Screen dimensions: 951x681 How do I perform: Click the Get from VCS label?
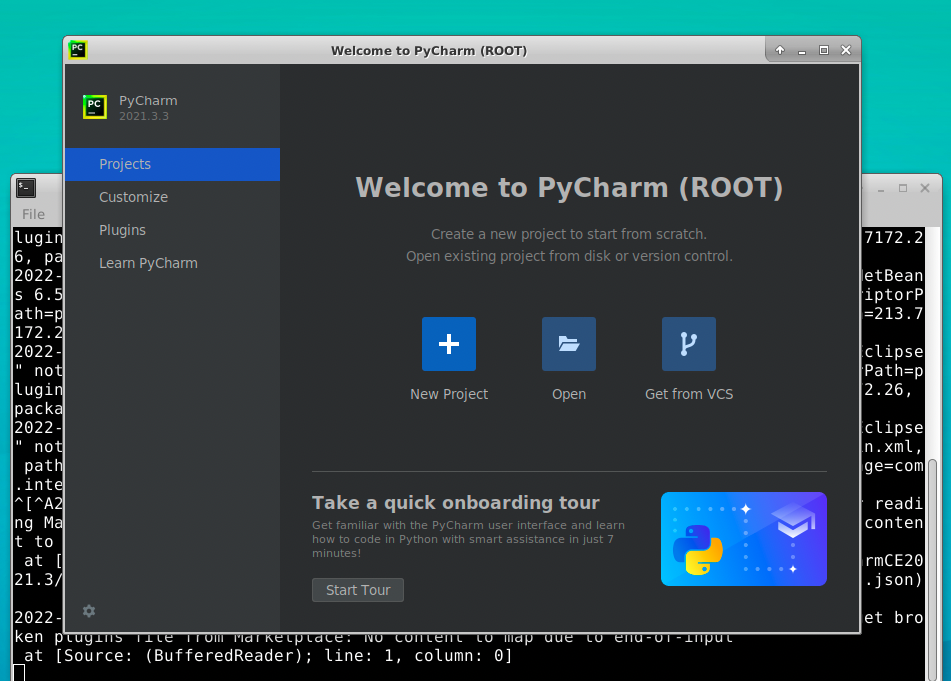click(689, 394)
